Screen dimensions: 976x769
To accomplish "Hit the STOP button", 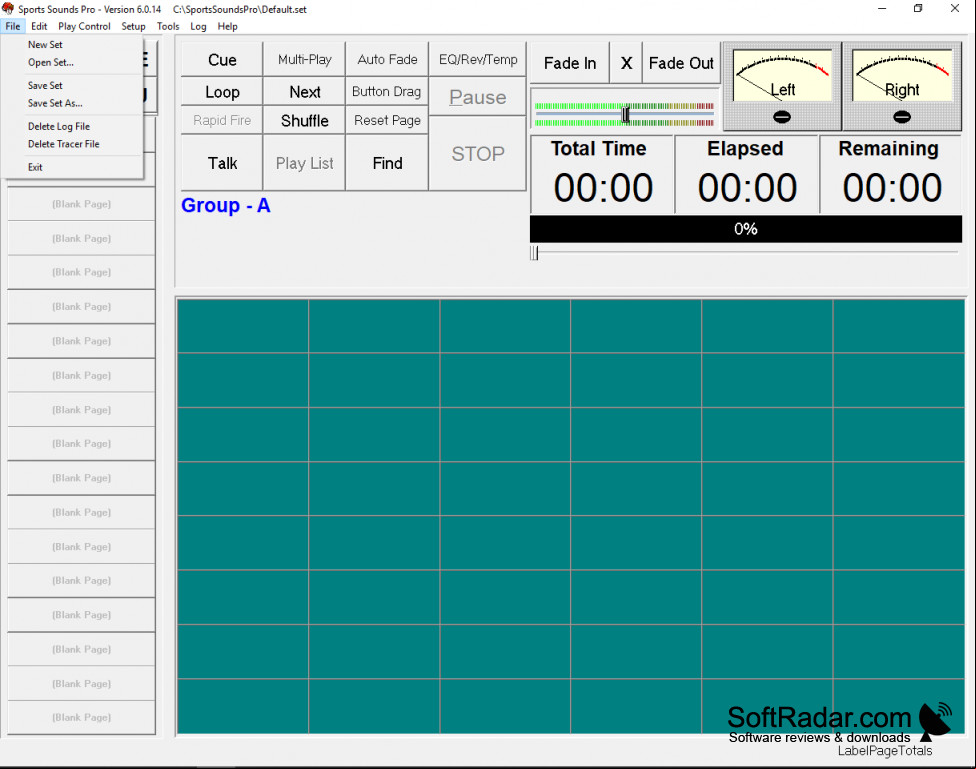I will [x=478, y=153].
